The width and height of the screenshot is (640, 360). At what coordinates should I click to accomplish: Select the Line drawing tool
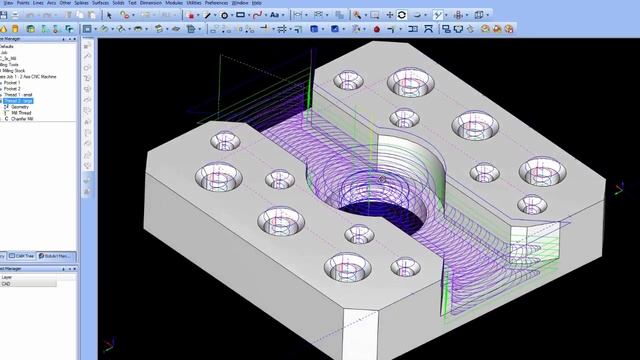click(x=207, y=16)
